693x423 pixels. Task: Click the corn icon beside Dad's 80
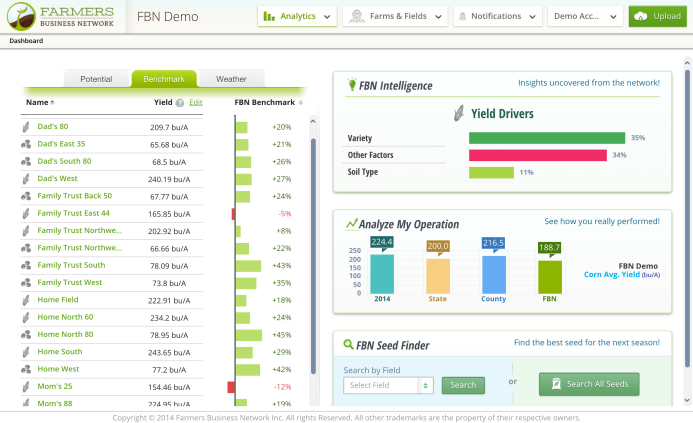pyautogui.click(x=26, y=127)
